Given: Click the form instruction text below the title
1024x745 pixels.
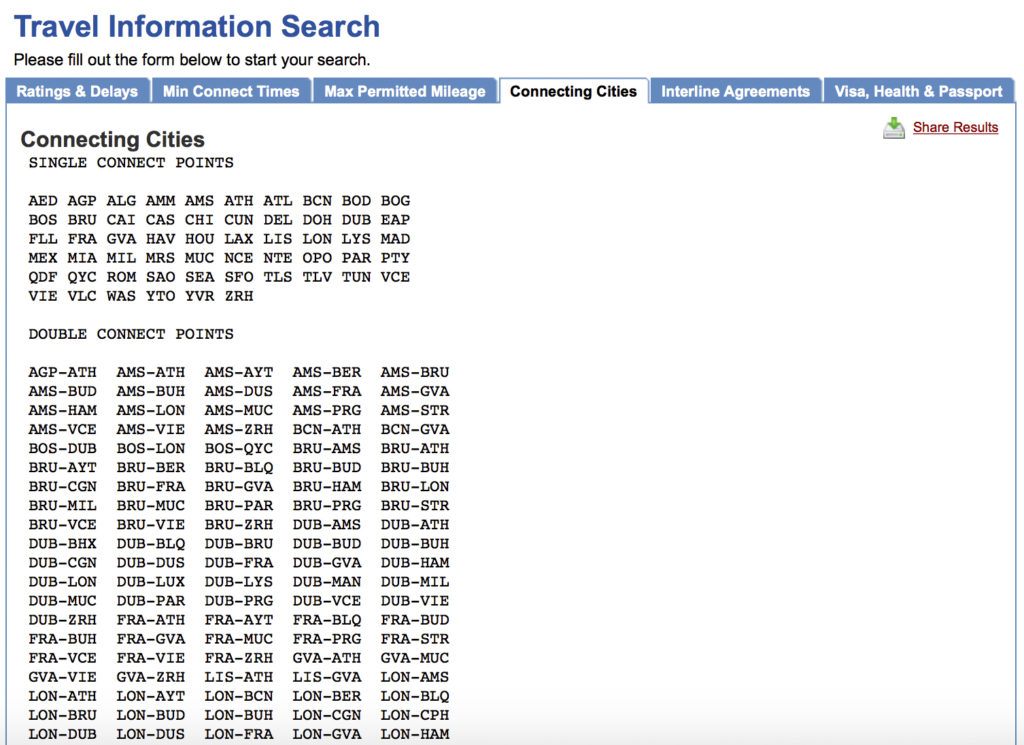Looking at the screenshot, I should tap(192, 60).
